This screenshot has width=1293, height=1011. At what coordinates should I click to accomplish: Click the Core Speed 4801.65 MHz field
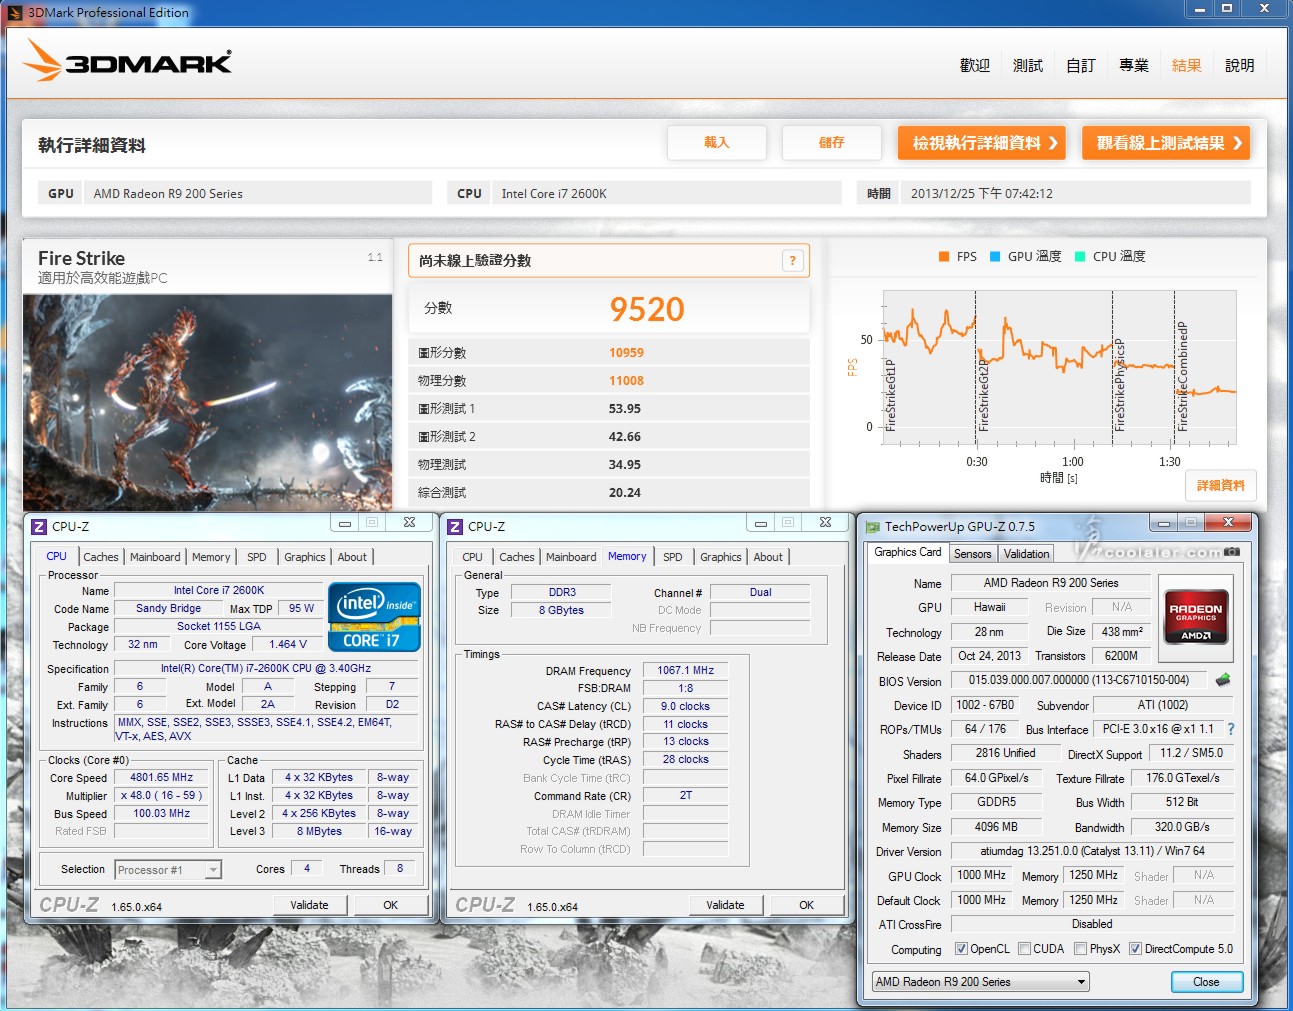(x=162, y=777)
